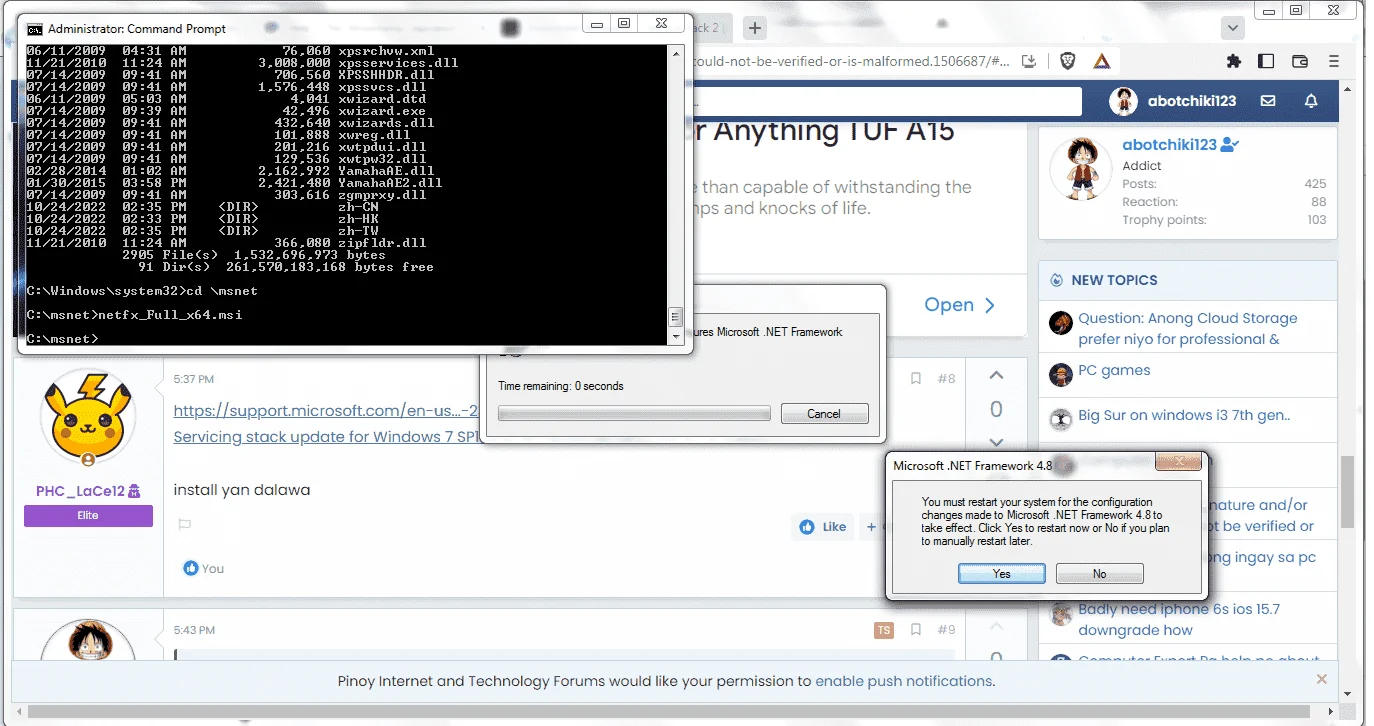The height and width of the screenshot is (726, 1374).
Task: Open abotchiki123 profile link in sidebar
Action: click(x=1172, y=144)
